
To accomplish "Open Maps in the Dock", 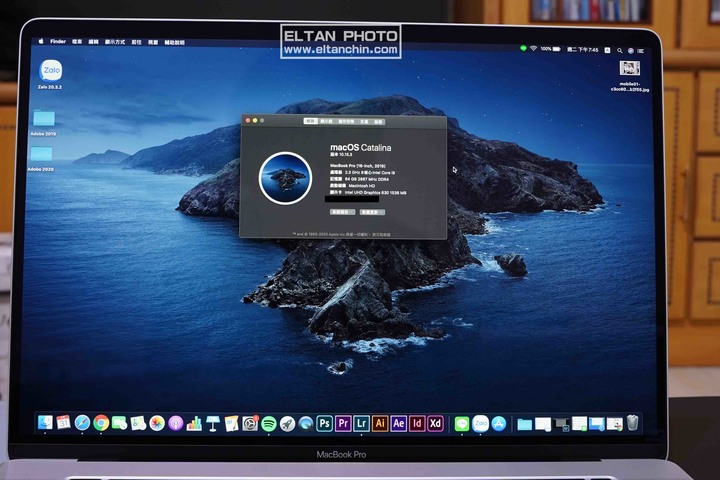I will pyautogui.click(x=138, y=423).
